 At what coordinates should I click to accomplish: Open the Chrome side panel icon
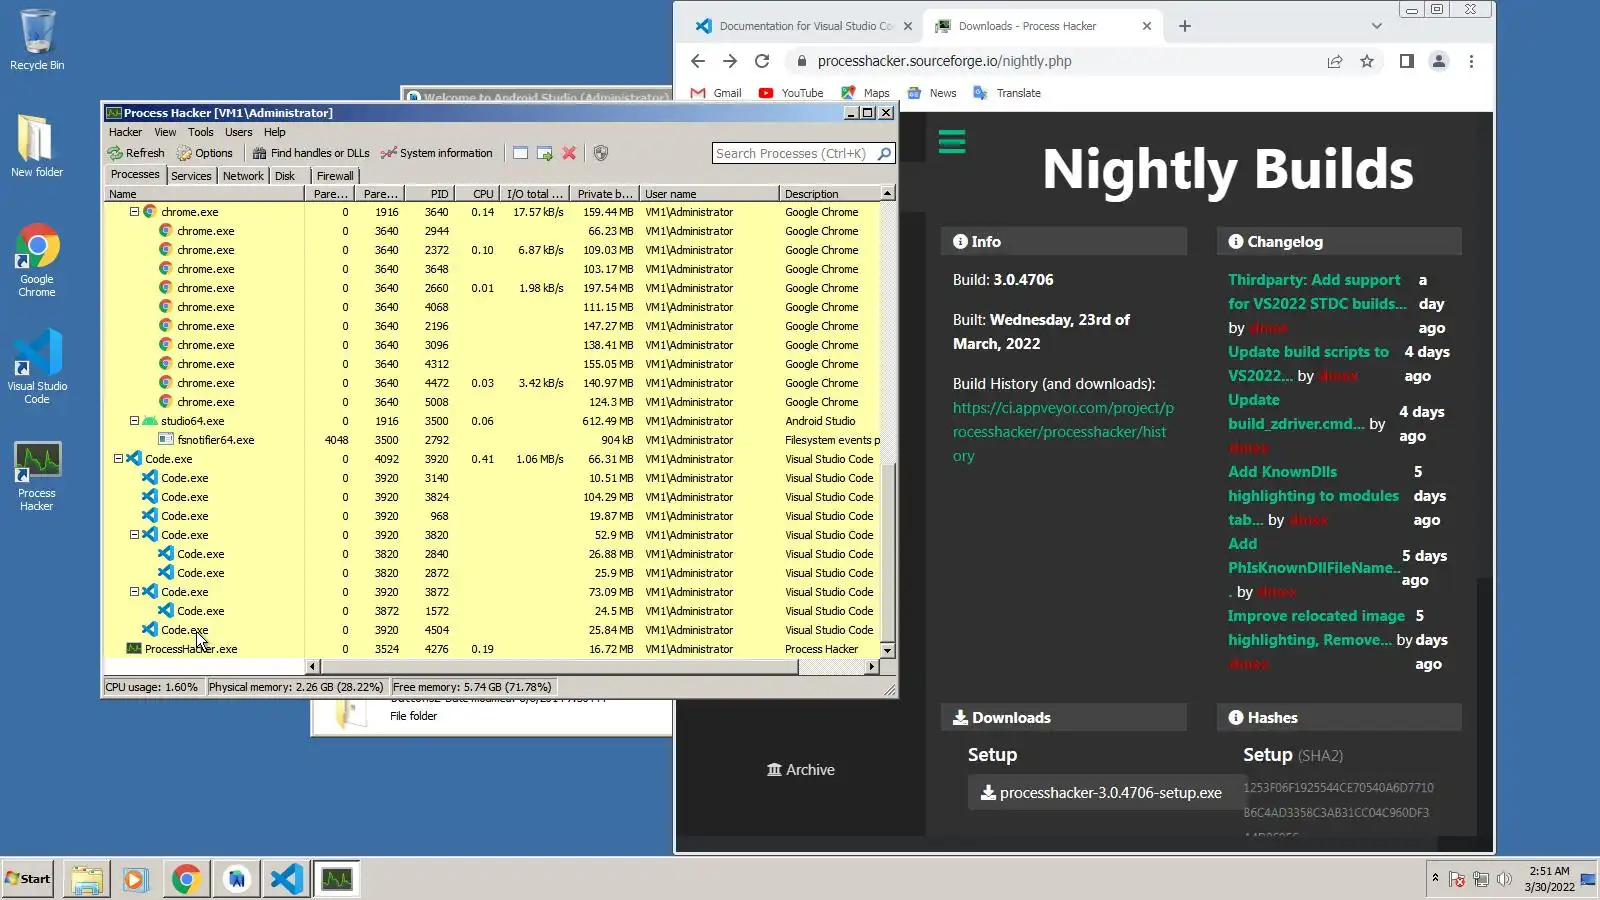tap(1406, 61)
